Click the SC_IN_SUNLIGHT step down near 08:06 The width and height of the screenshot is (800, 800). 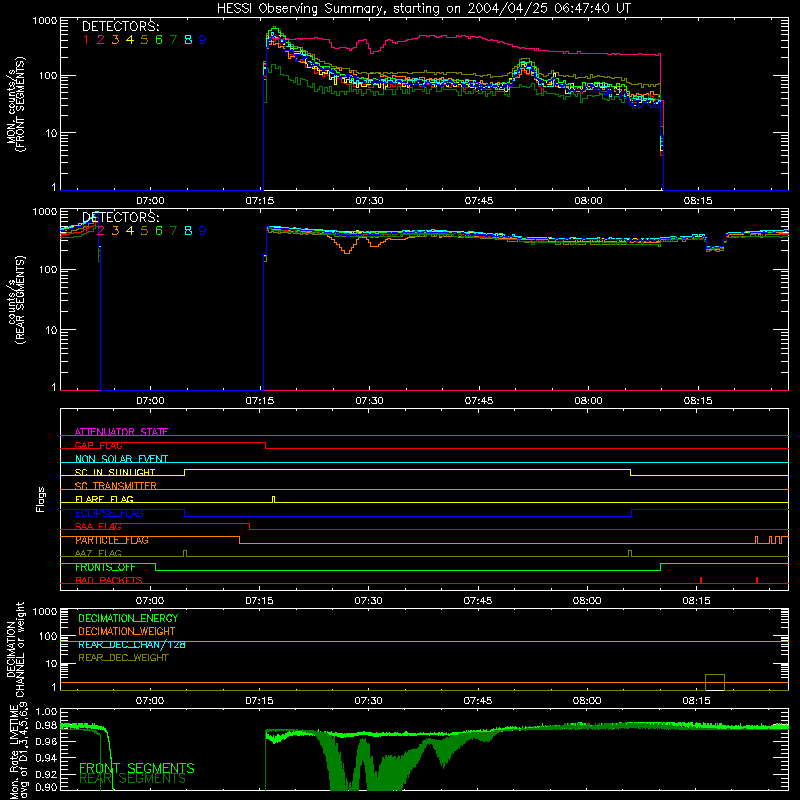[631, 472]
